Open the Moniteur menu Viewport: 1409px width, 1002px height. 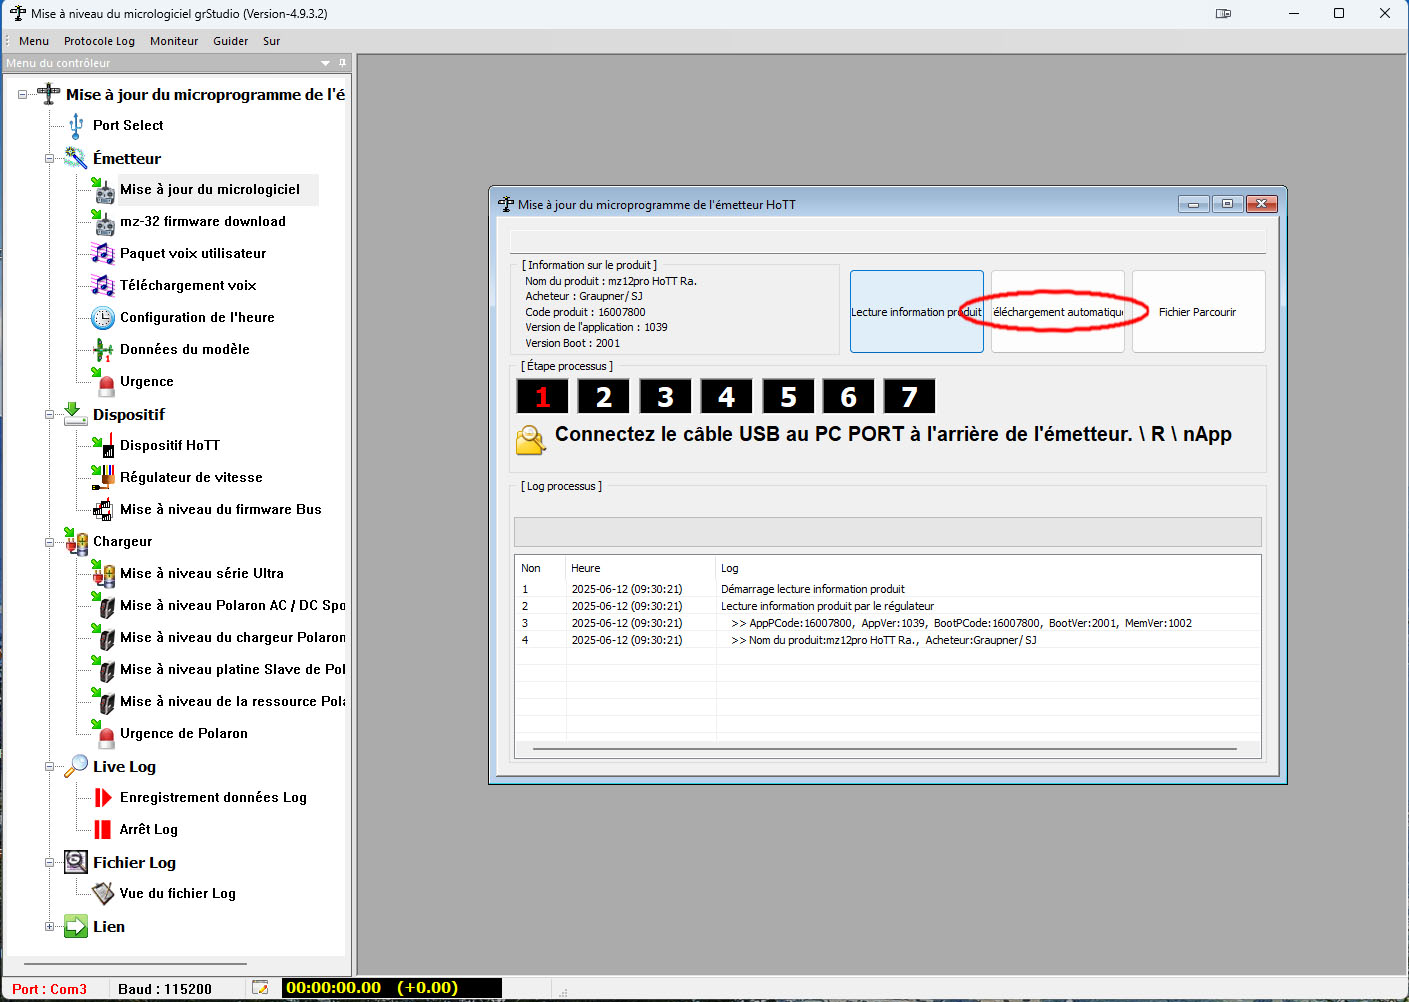(174, 41)
